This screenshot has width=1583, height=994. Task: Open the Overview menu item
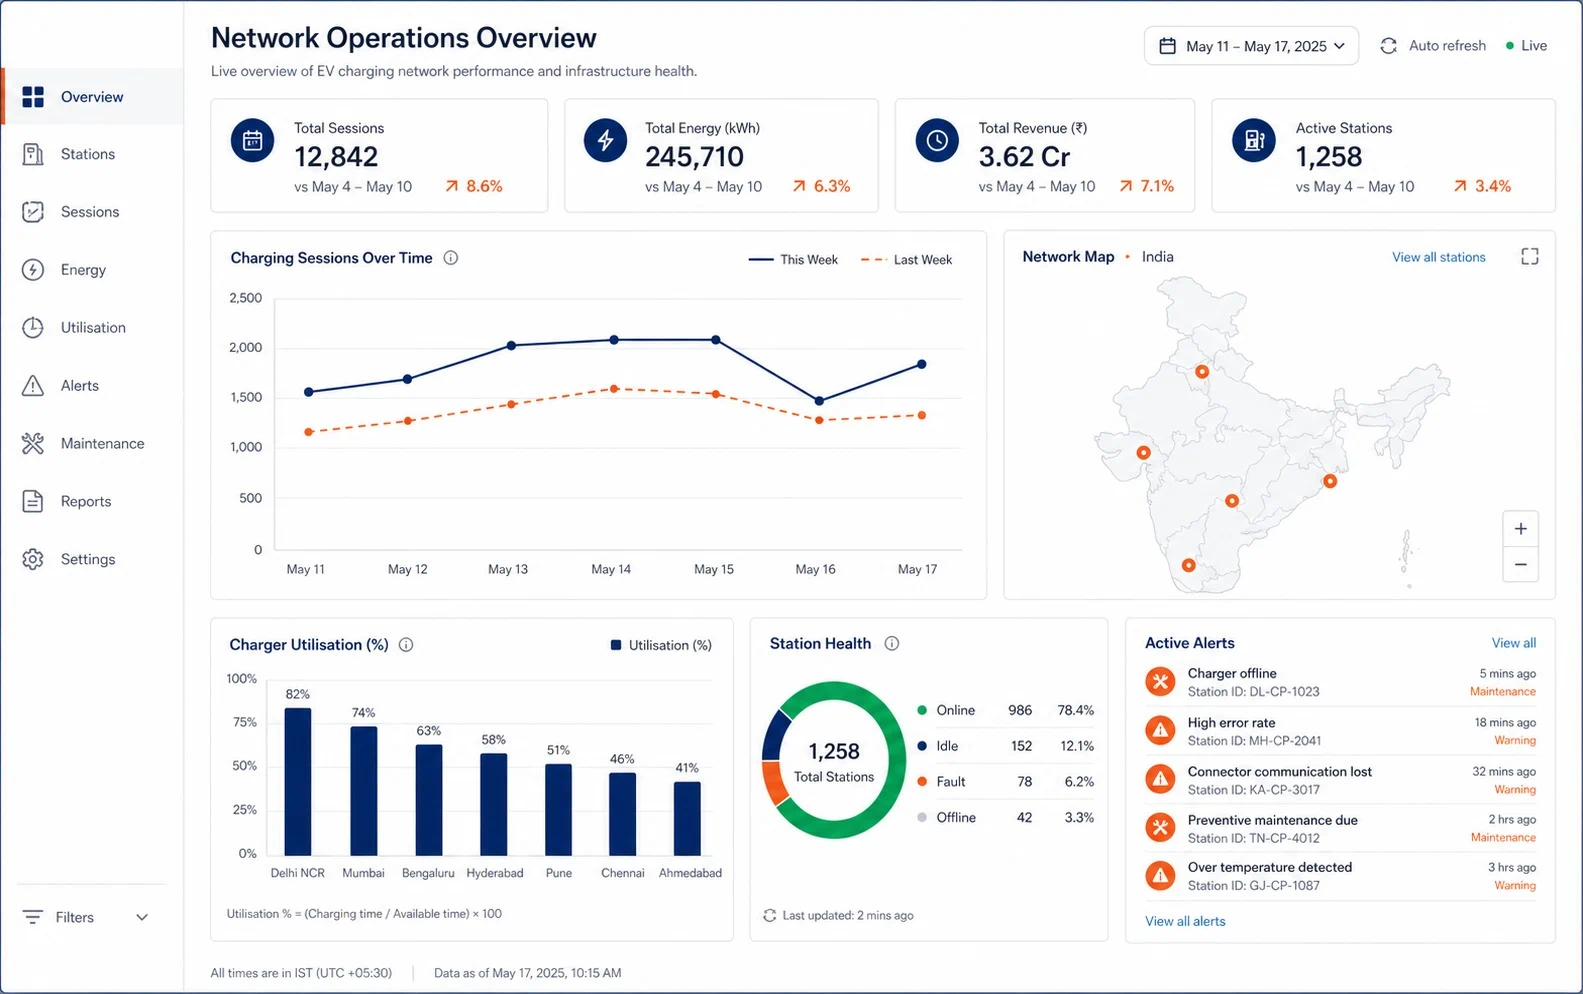[92, 97]
